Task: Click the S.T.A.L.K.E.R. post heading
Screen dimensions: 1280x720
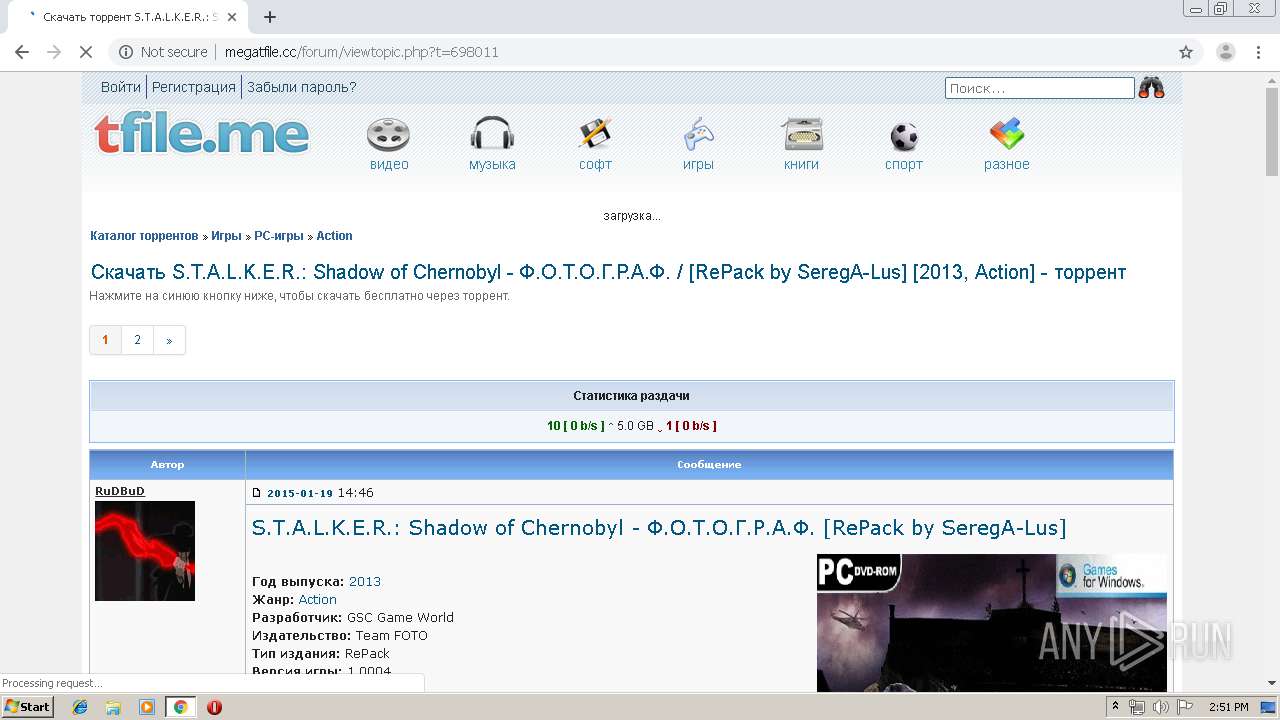Action: coord(659,528)
